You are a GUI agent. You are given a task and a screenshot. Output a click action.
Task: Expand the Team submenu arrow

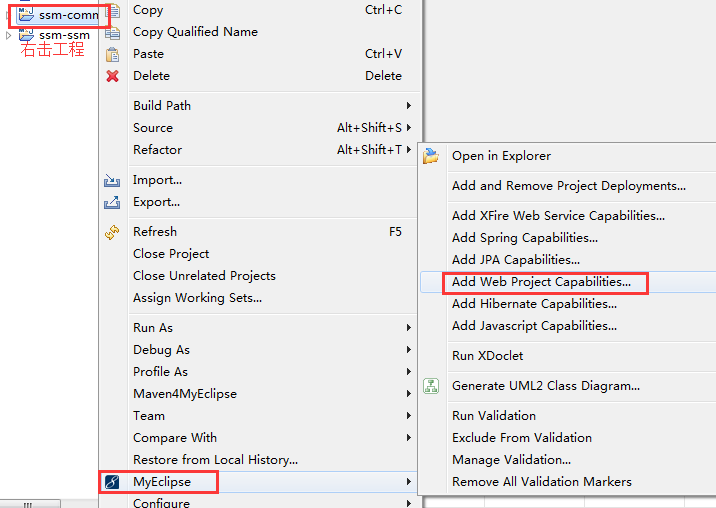(x=409, y=415)
